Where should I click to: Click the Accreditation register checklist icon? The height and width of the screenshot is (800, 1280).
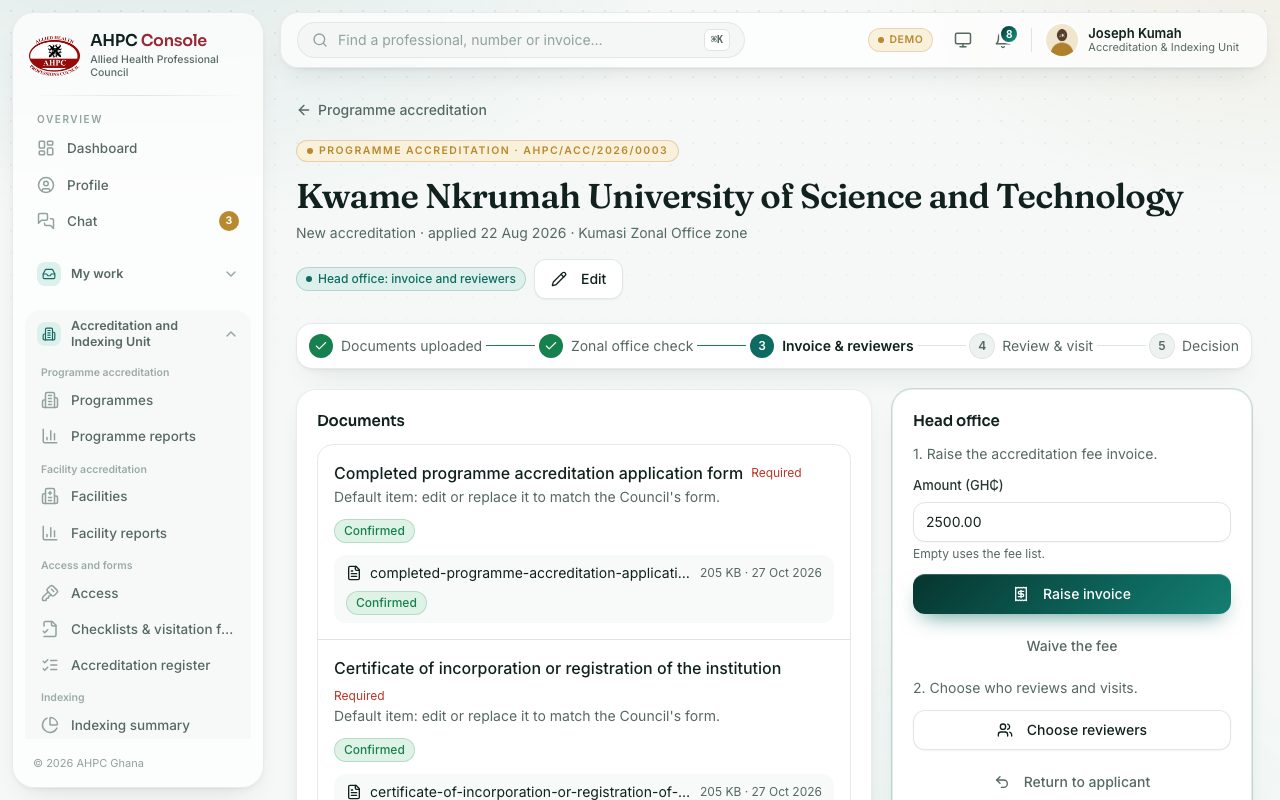tap(50, 665)
